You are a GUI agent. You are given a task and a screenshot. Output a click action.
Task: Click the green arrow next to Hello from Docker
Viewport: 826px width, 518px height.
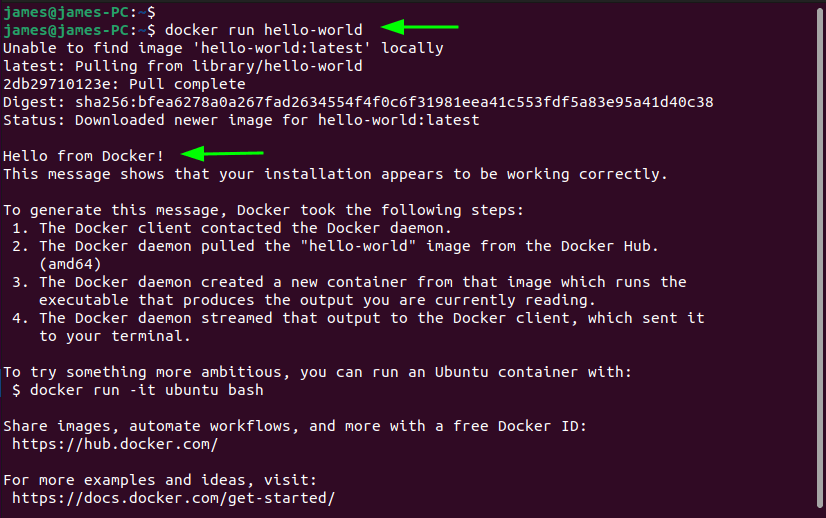222,153
